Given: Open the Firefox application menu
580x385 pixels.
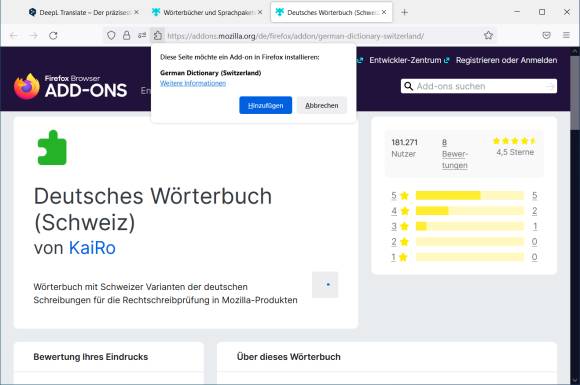Looking at the screenshot, I should [566, 36].
